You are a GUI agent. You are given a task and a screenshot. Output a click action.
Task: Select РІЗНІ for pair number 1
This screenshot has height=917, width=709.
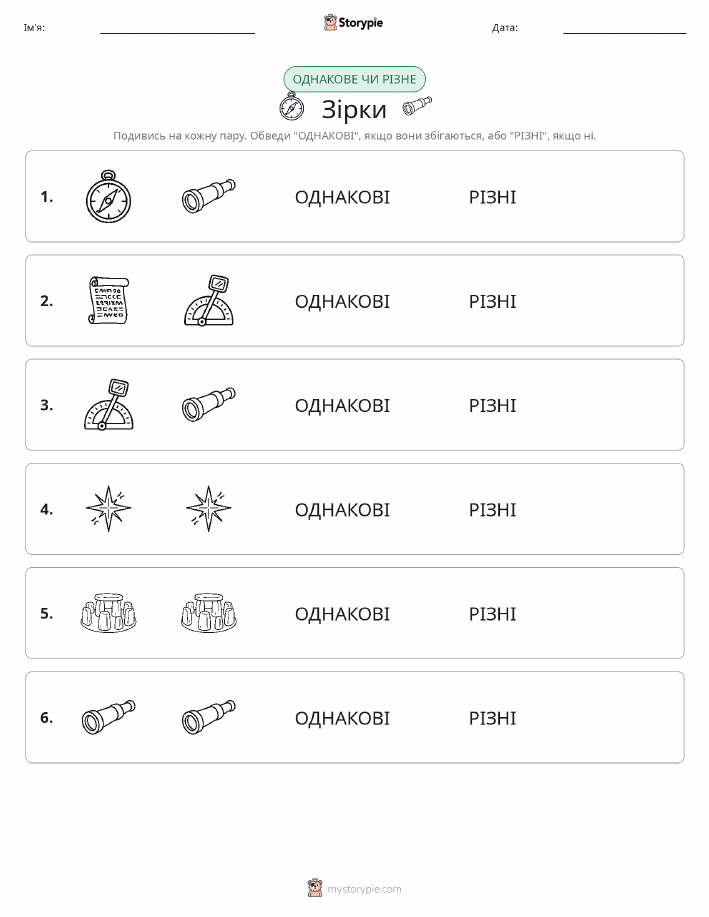coord(493,197)
